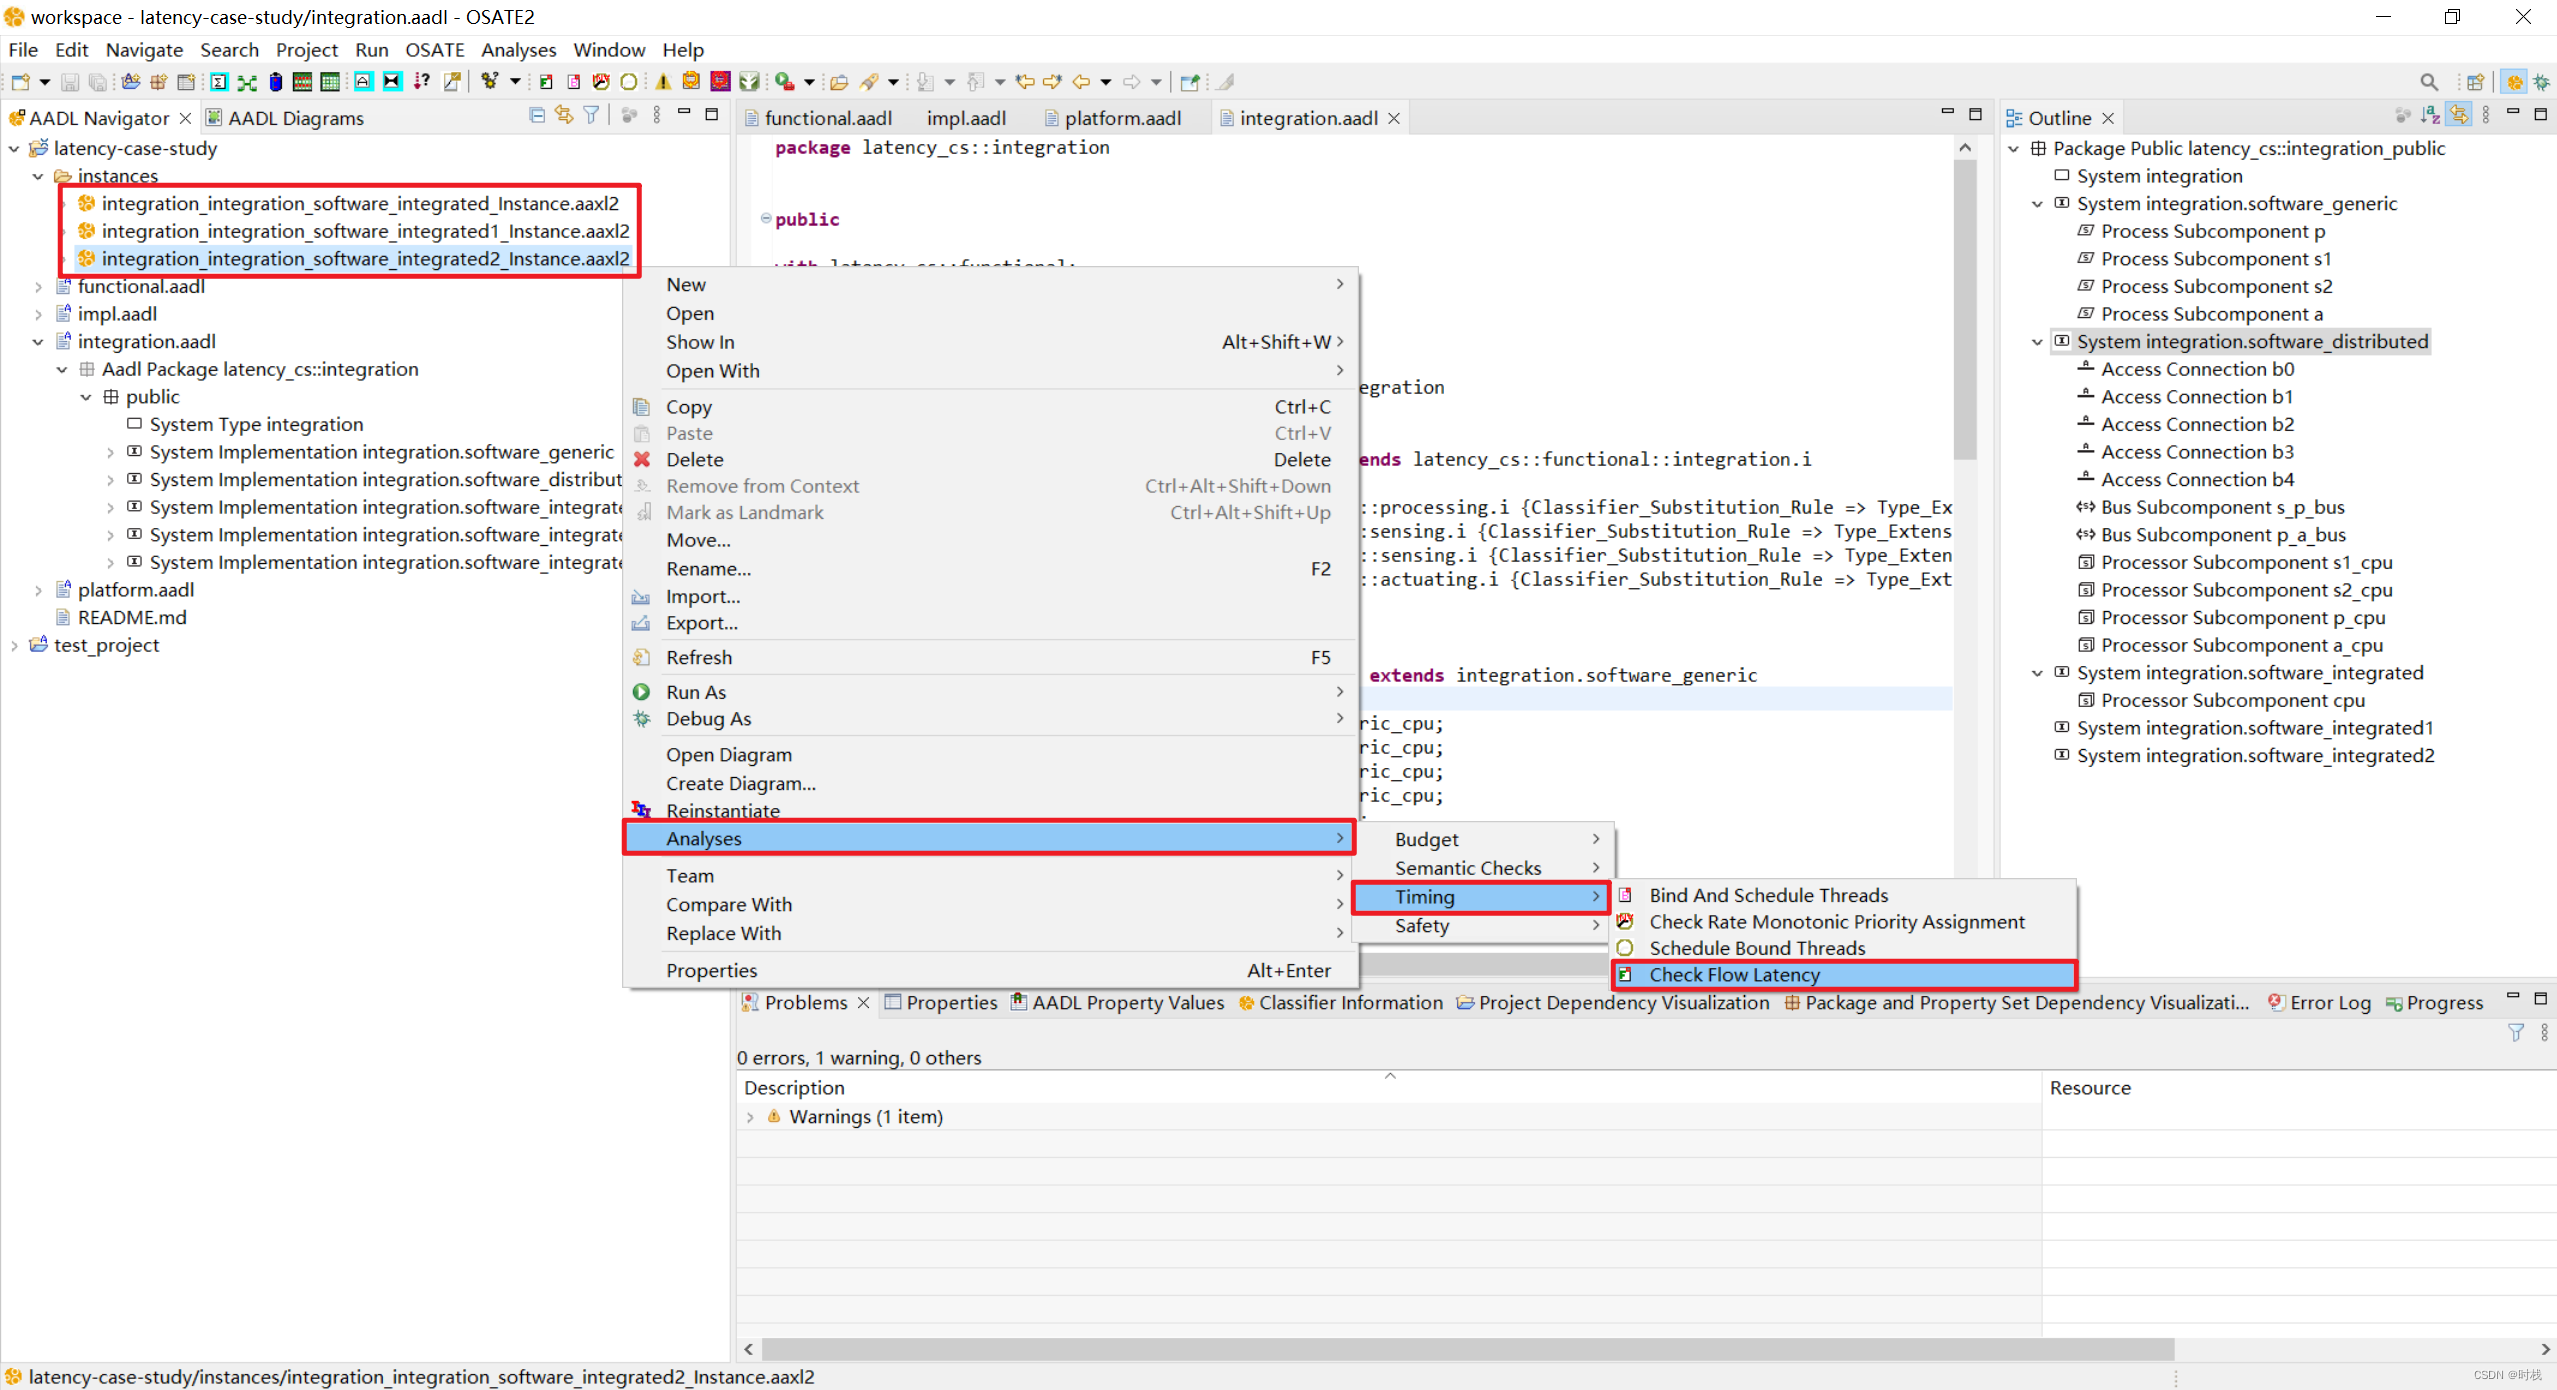Toggle Outline sort alphabetically button
Image resolution: width=2557 pixels, height=1390 pixels.
(2430, 116)
